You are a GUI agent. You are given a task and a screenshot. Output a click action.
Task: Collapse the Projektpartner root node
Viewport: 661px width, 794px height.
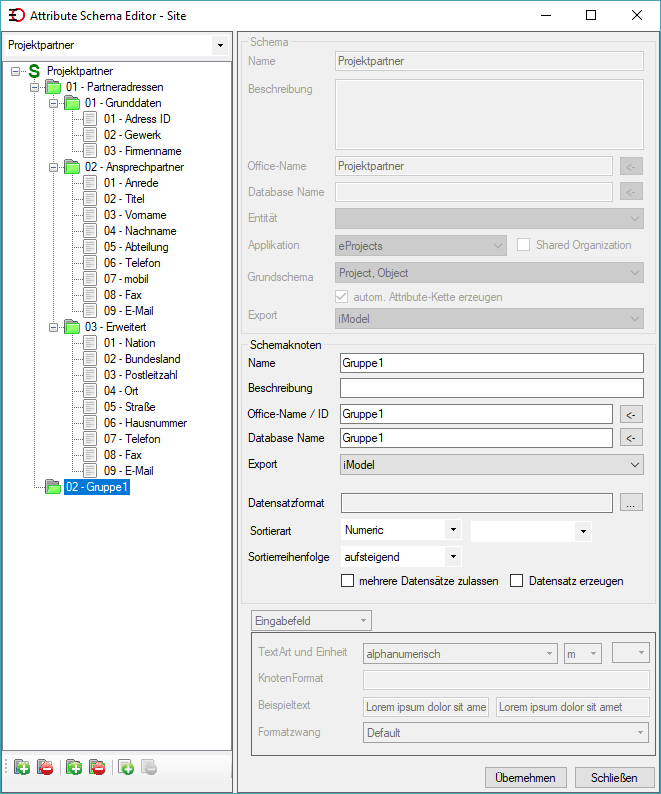pyautogui.click(x=16, y=71)
